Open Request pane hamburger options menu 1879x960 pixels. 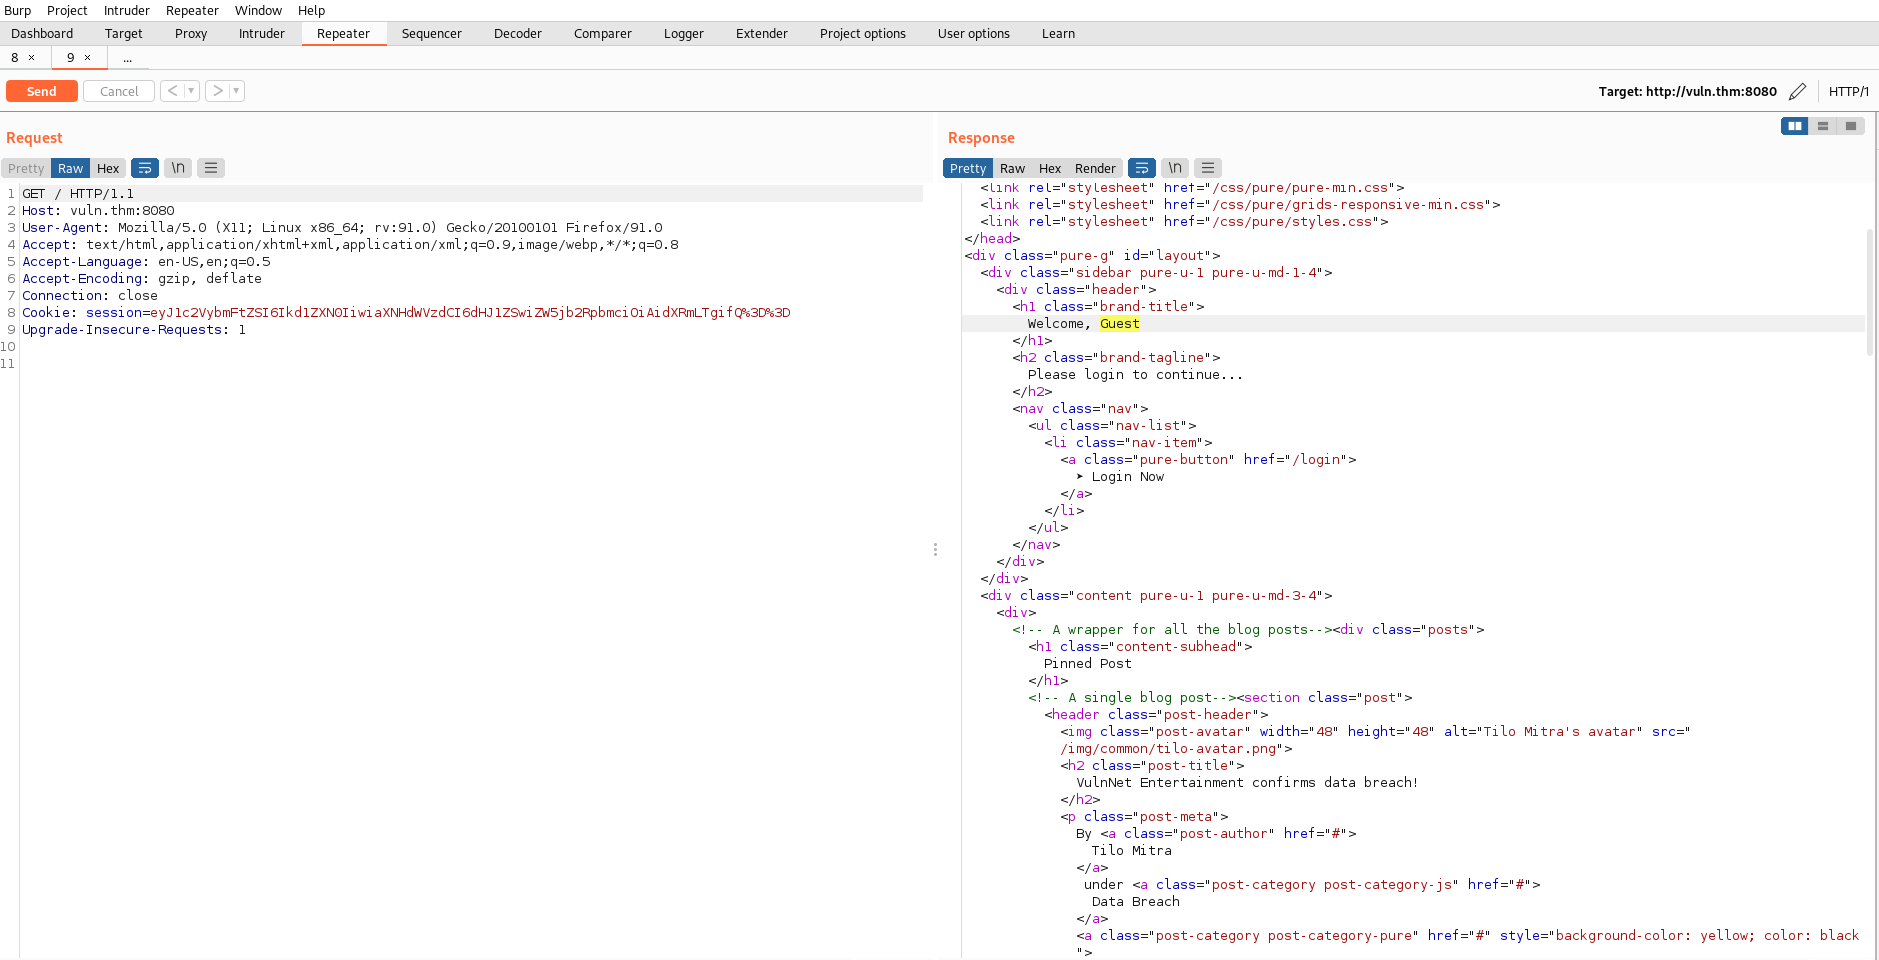point(211,168)
